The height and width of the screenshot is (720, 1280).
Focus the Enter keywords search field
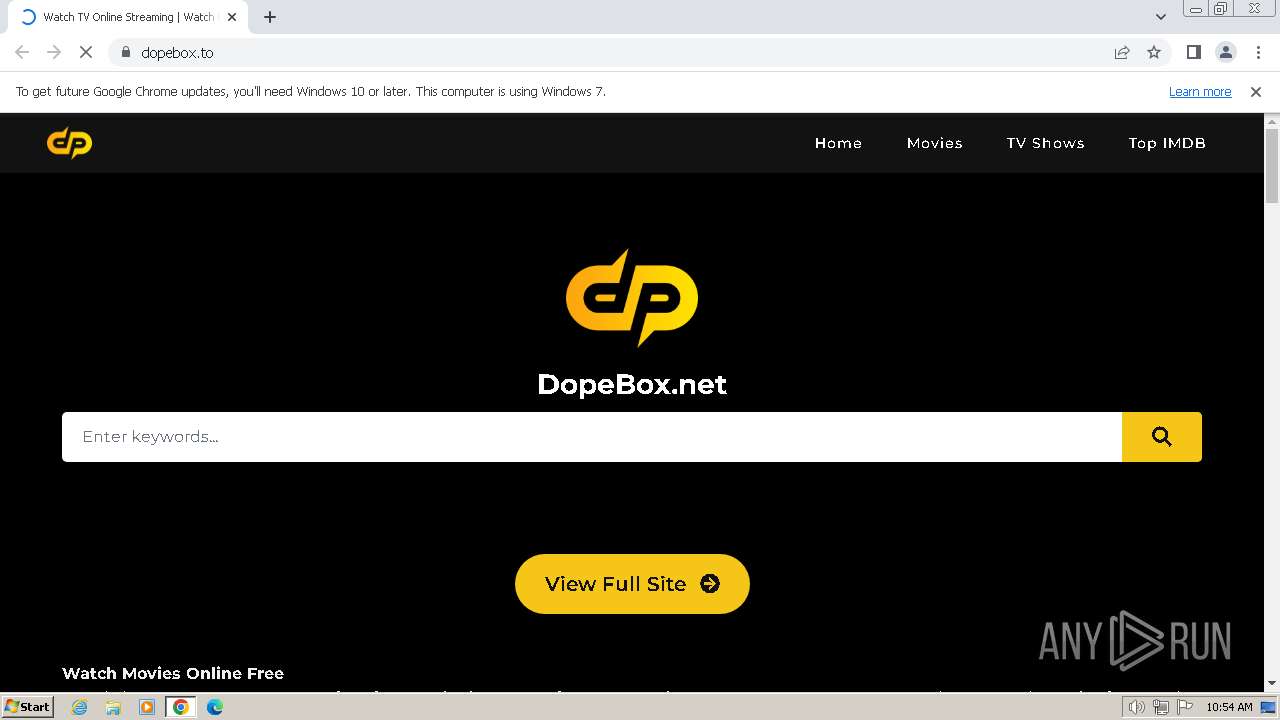pos(592,437)
